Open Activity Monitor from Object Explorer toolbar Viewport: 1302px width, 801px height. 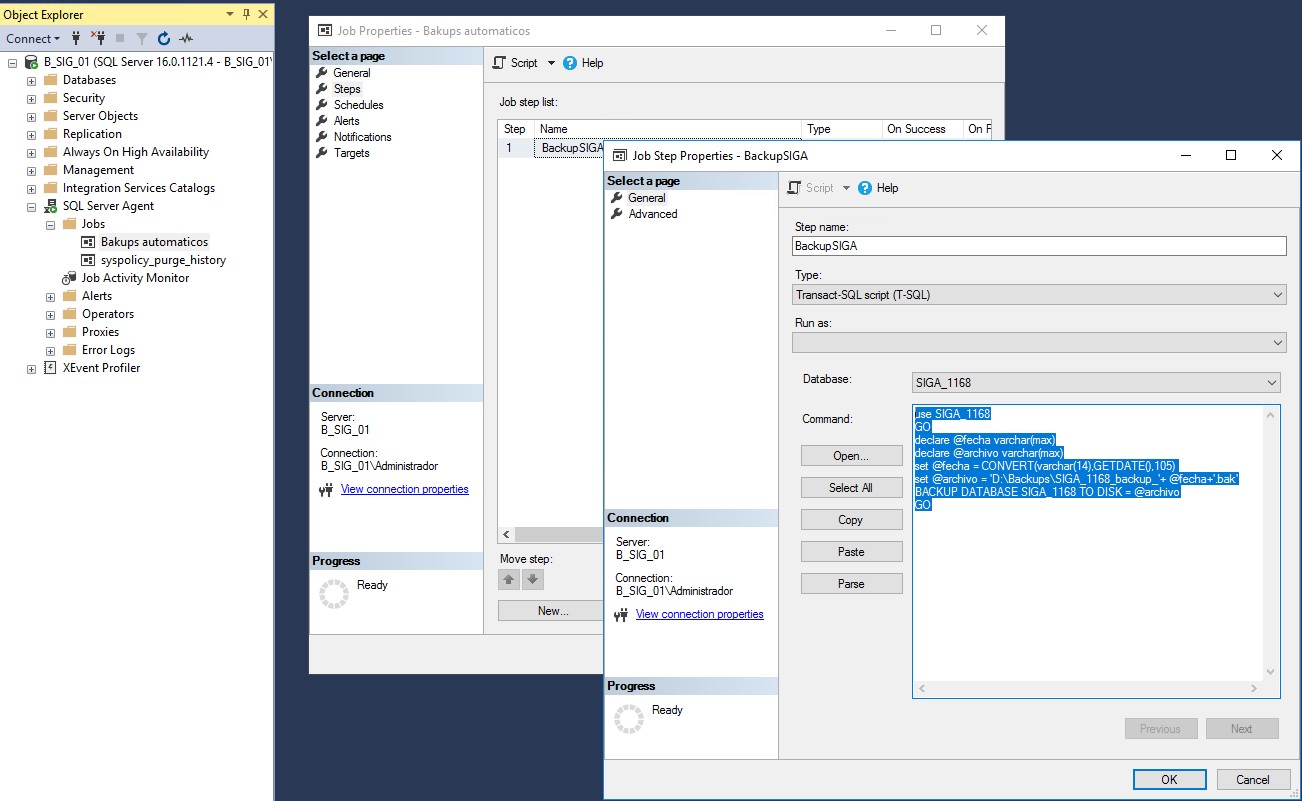pos(186,38)
